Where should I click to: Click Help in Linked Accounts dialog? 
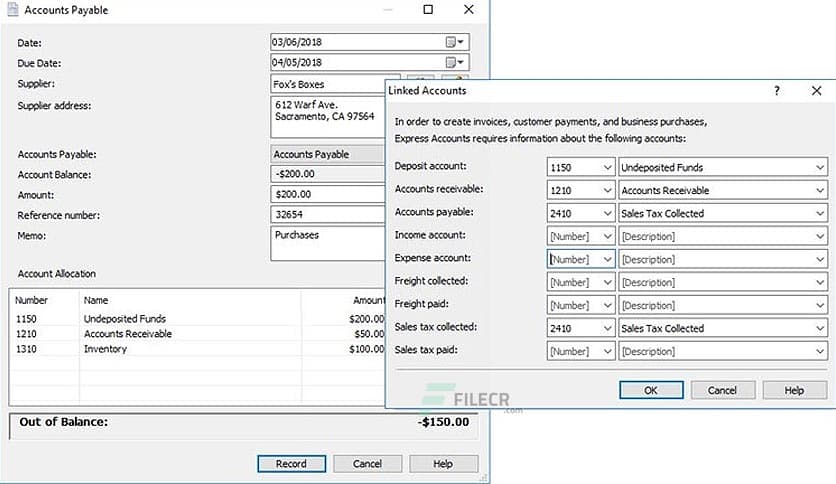click(794, 390)
